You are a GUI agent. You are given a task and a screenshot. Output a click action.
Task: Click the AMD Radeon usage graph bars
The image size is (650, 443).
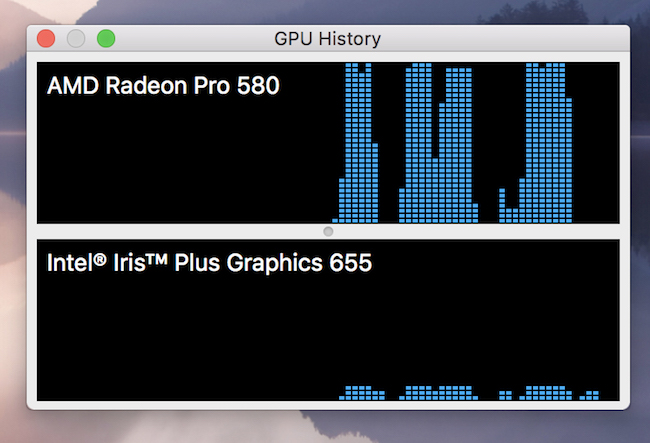453,143
